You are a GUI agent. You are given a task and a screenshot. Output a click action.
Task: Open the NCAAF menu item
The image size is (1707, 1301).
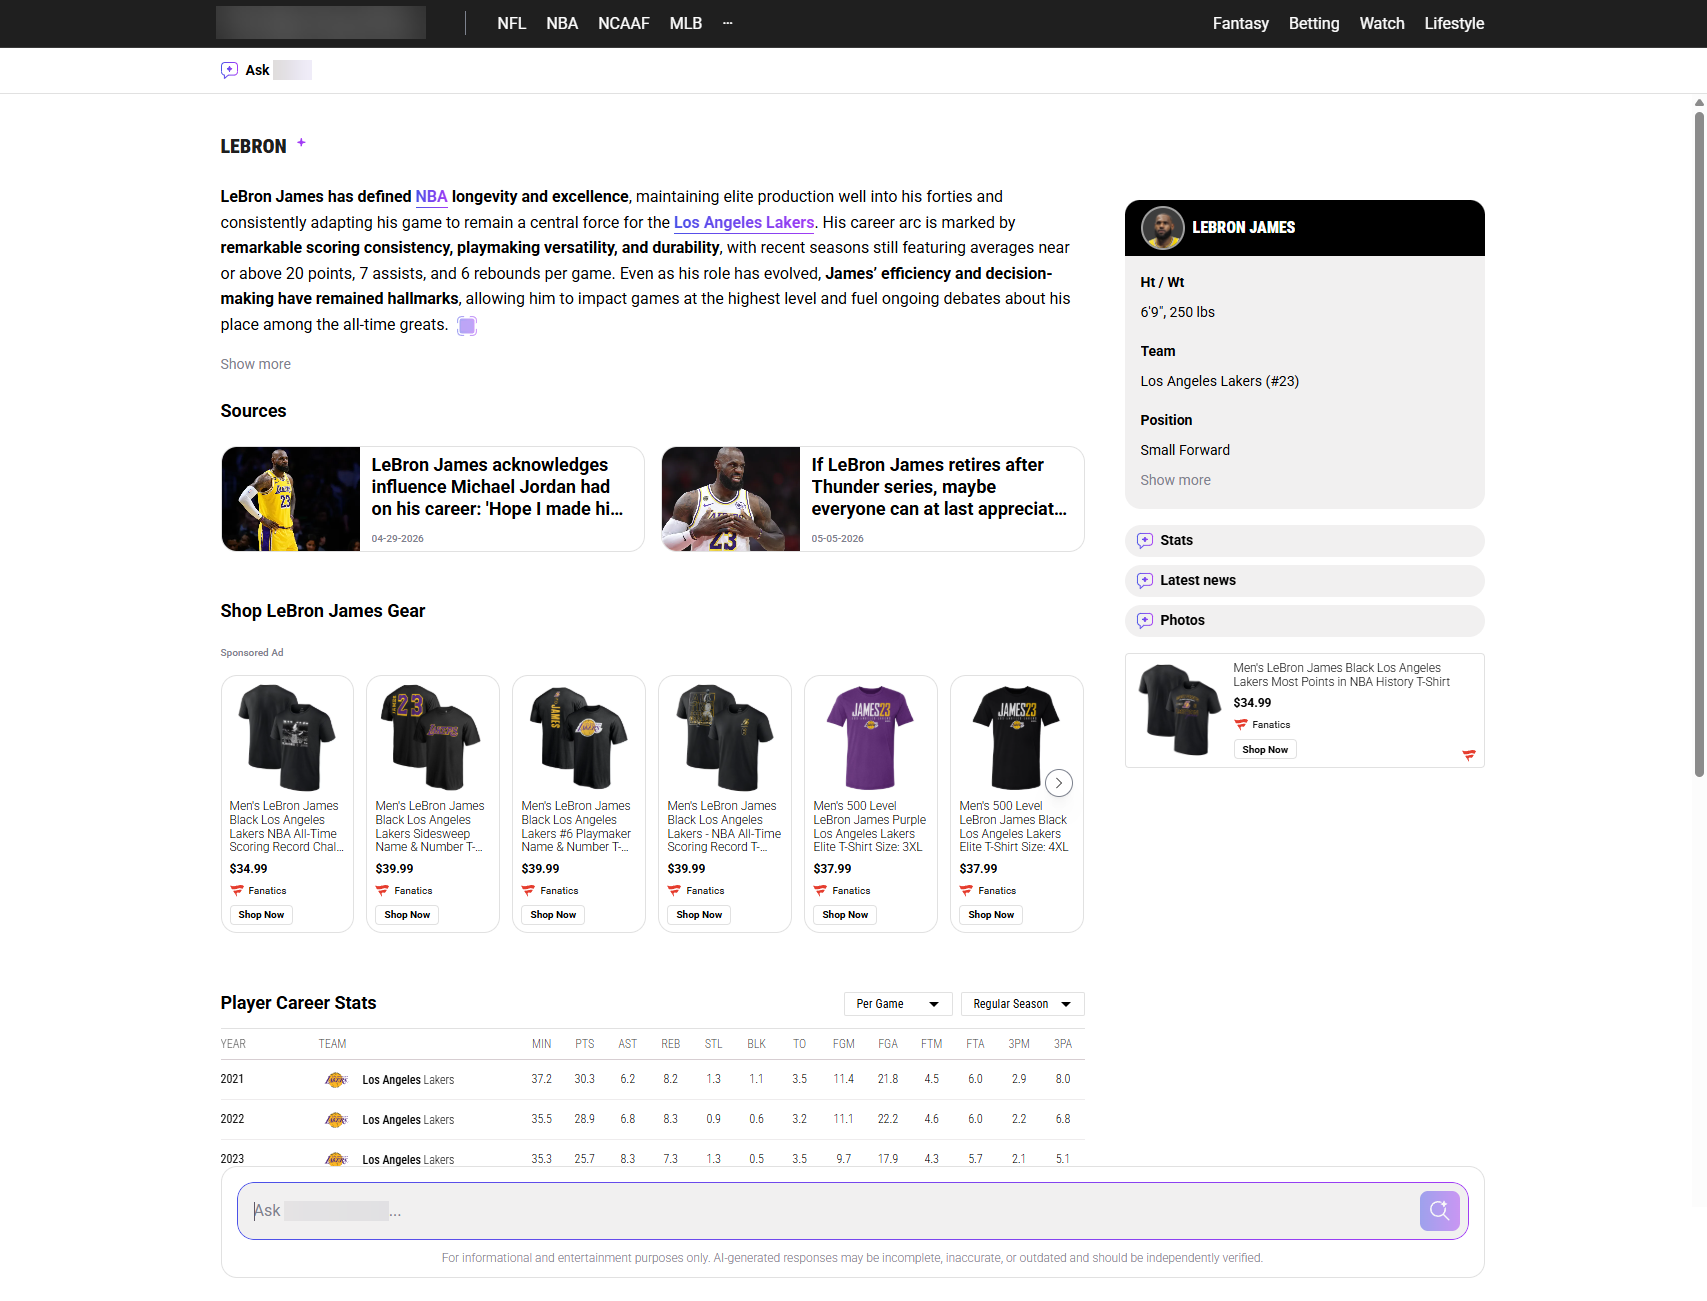coord(624,23)
